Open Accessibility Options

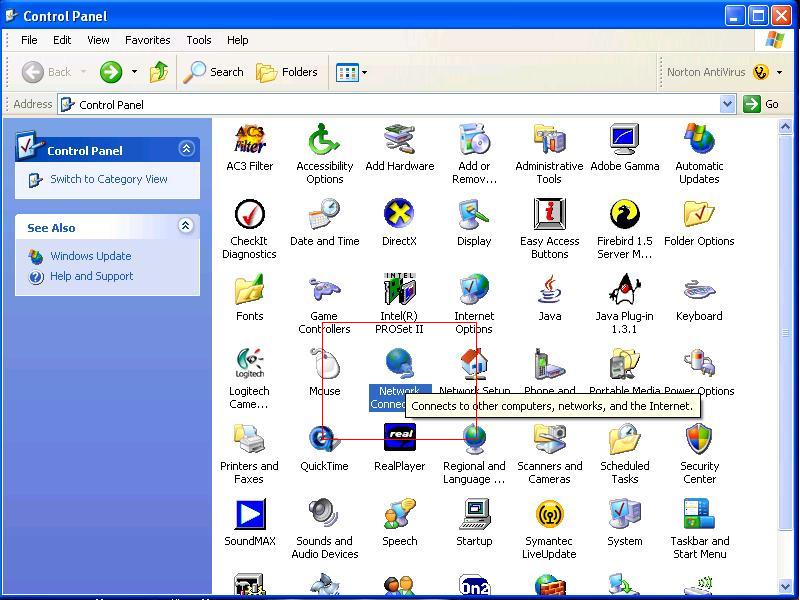324,139
